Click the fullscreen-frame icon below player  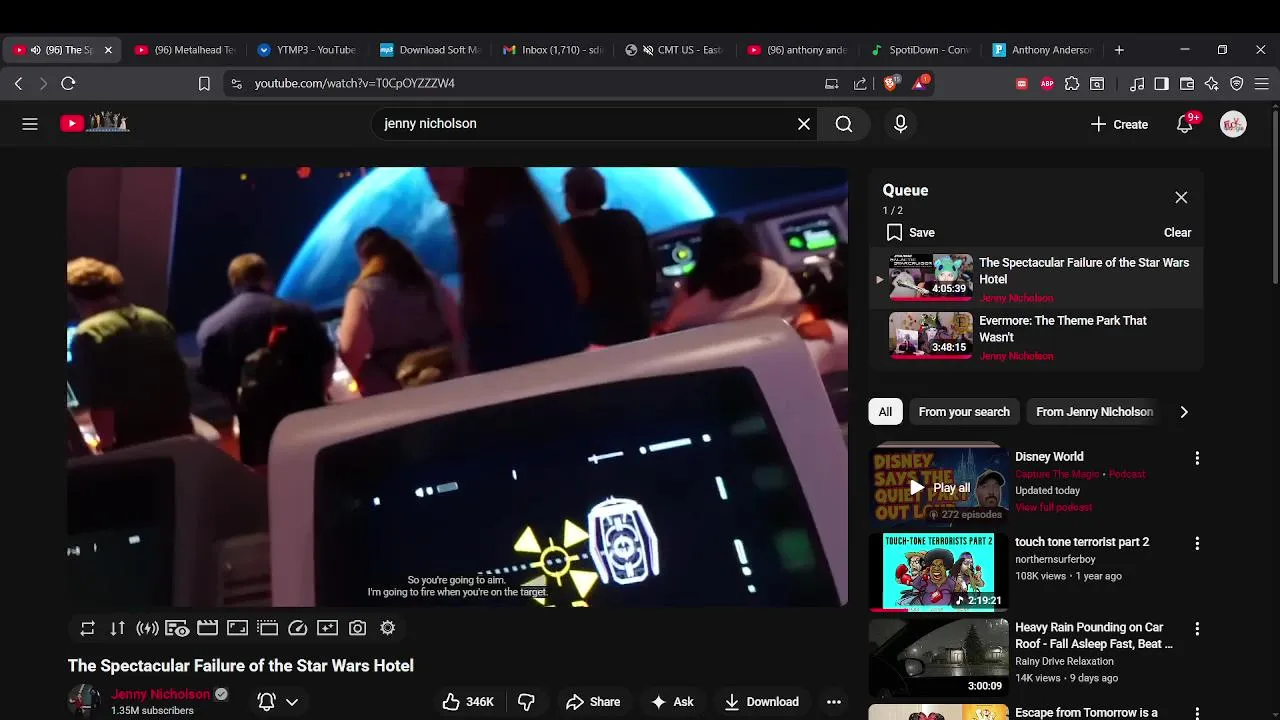tap(237, 628)
